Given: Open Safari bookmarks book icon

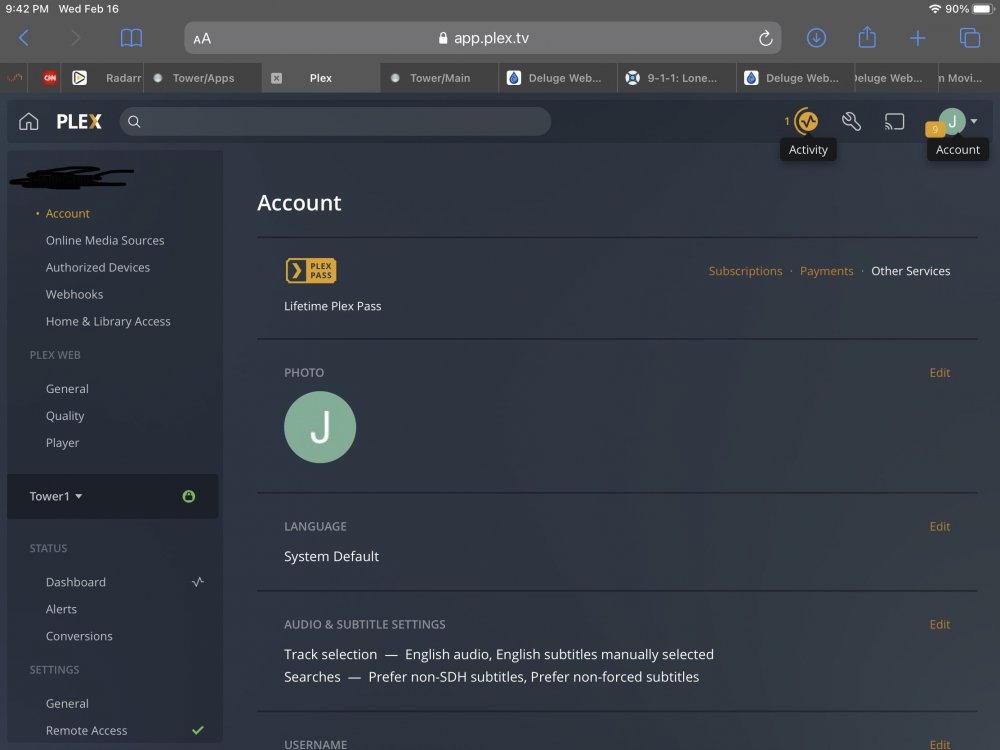Looking at the screenshot, I should (131, 38).
